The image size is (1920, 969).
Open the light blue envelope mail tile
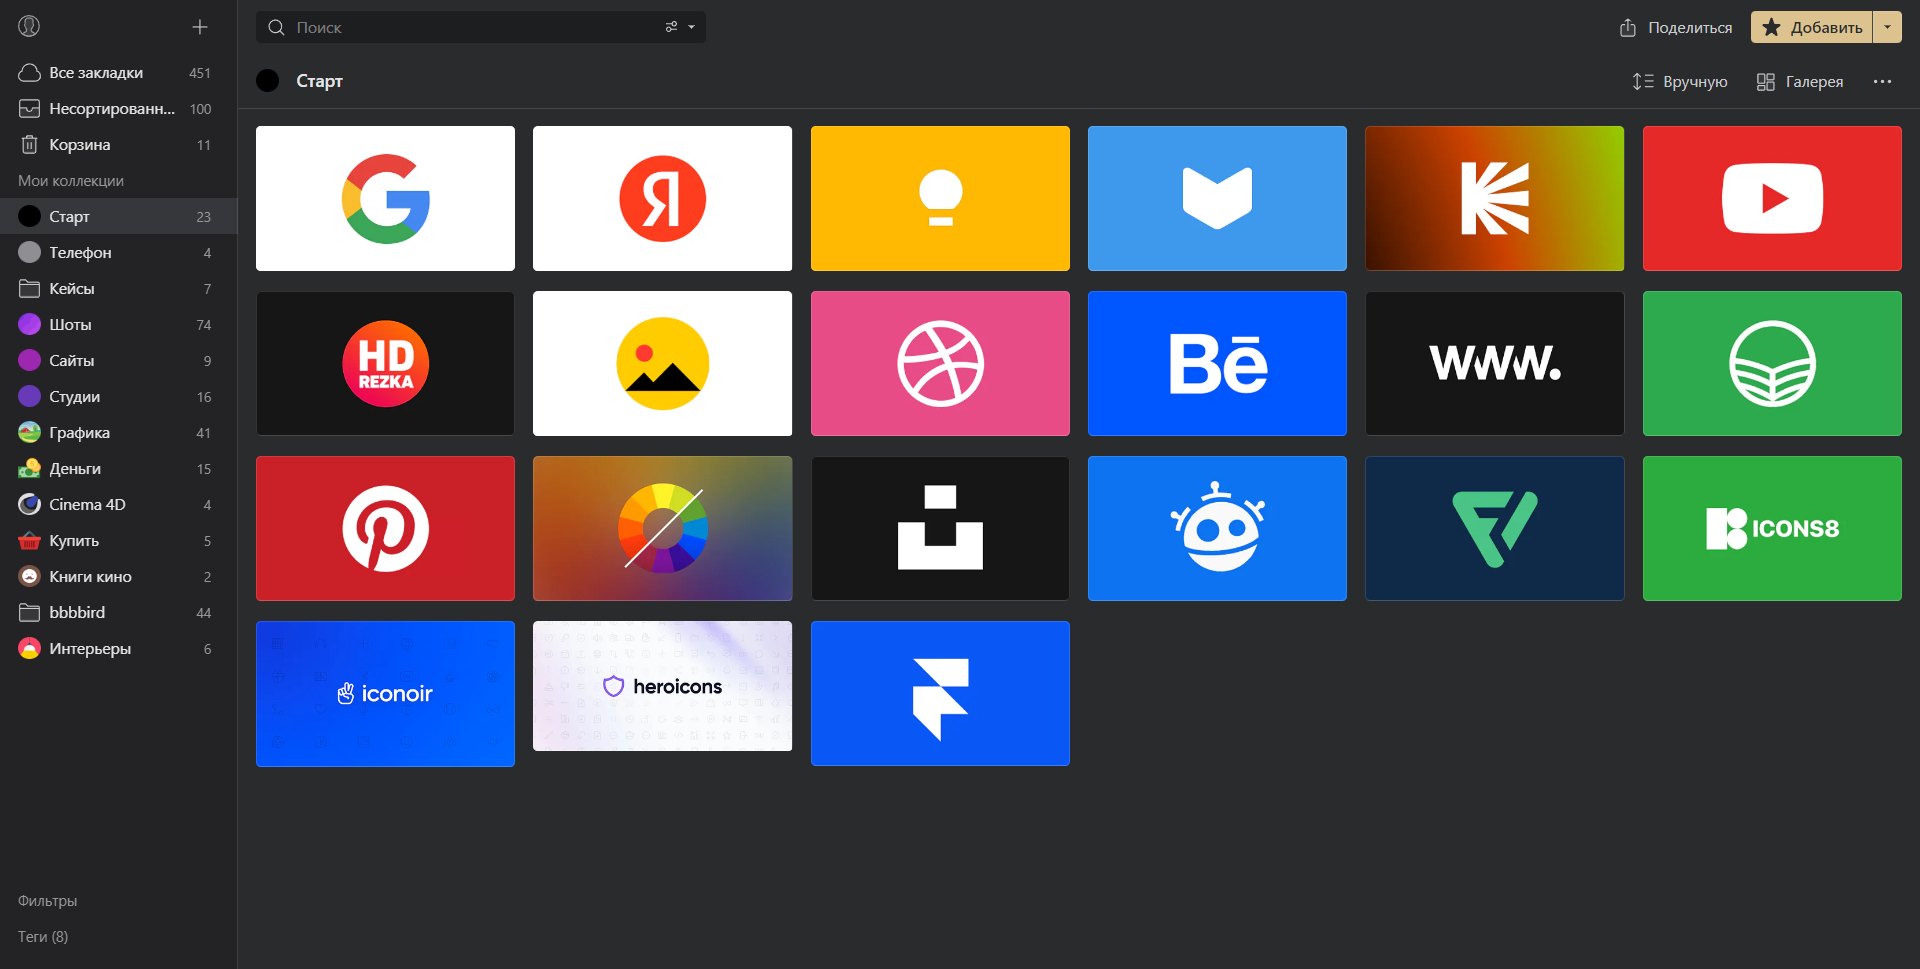(x=1217, y=198)
